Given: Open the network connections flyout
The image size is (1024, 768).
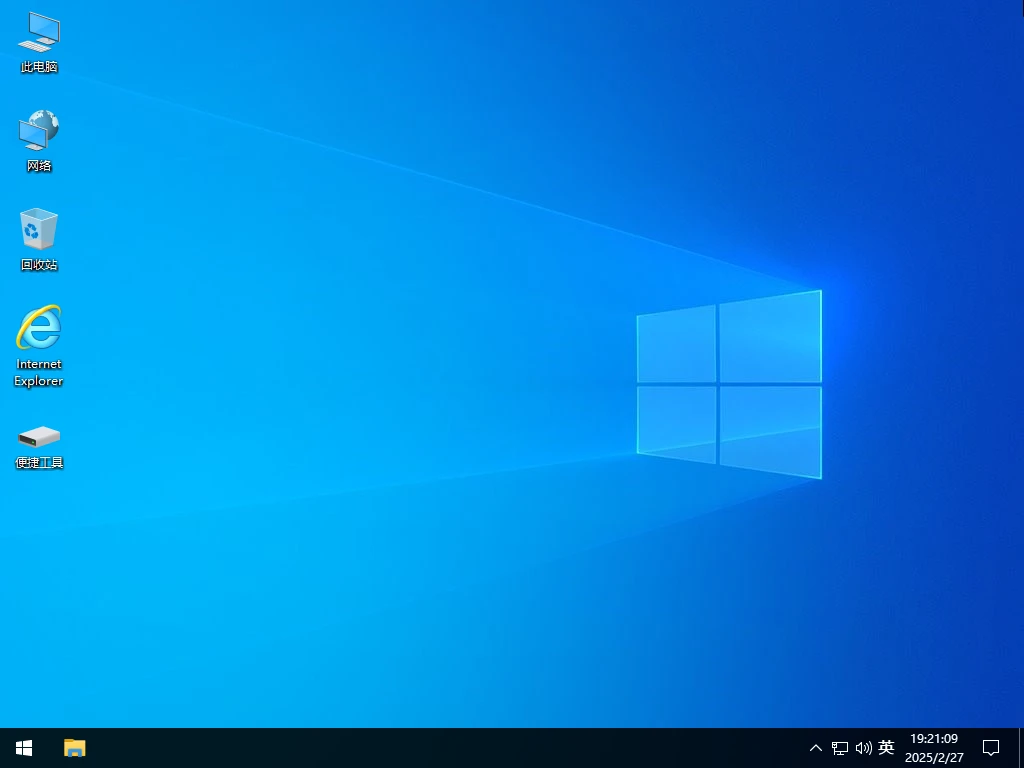Looking at the screenshot, I should coord(838,747).
